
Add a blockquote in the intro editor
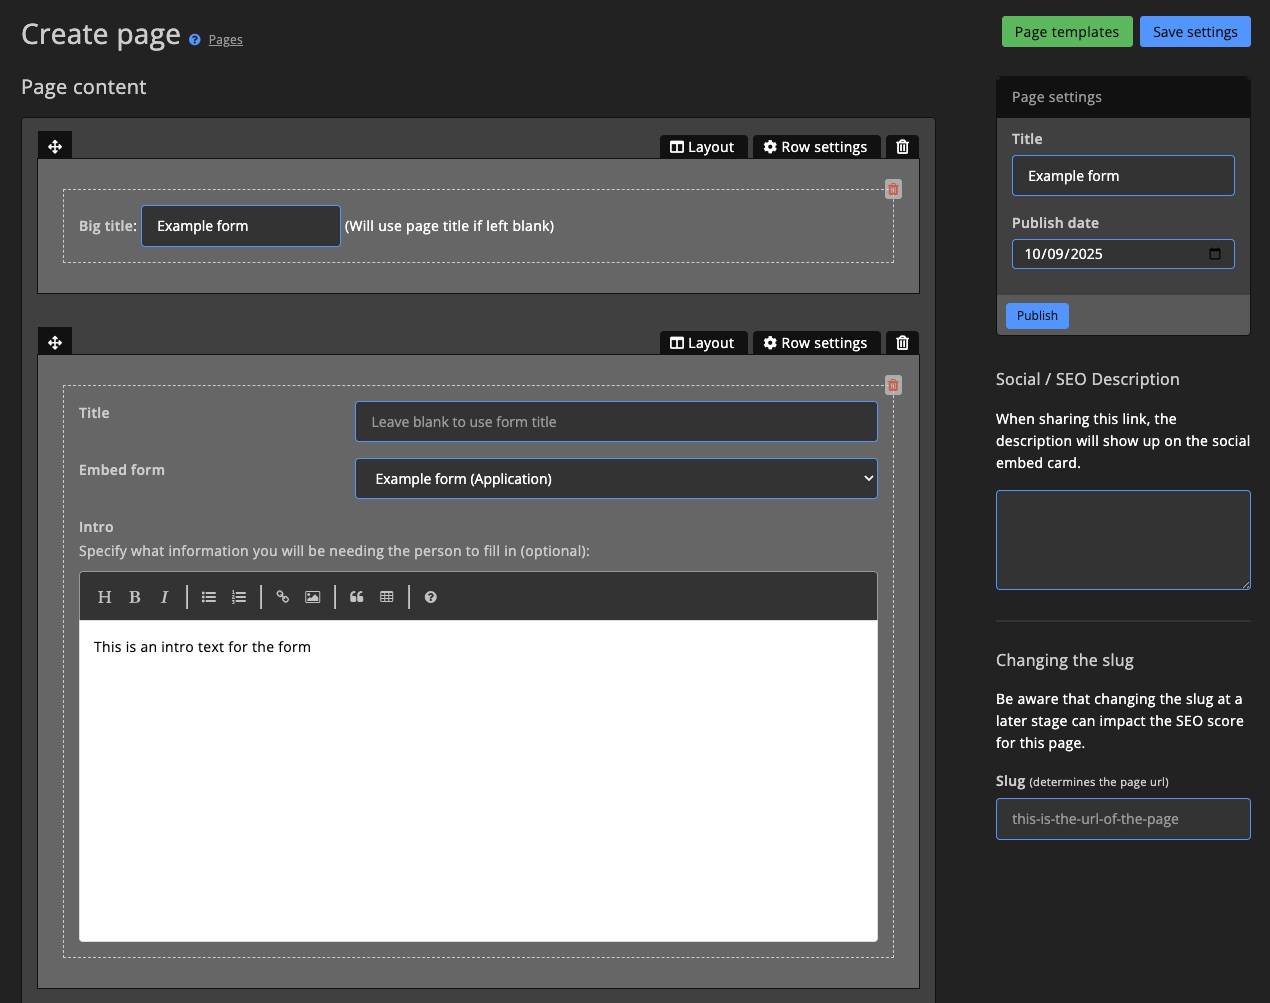pyautogui.click(x=356, y=596)
